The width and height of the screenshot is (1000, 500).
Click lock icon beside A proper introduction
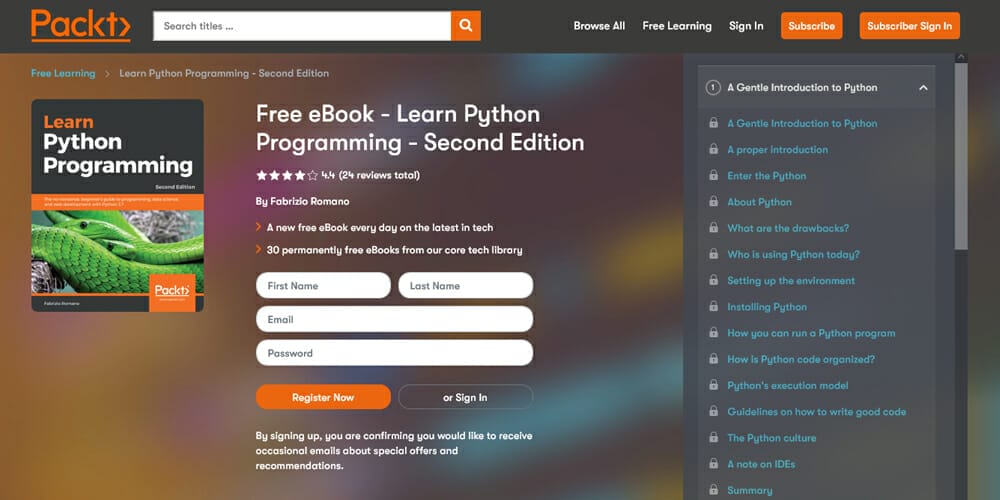click(714, 149)
